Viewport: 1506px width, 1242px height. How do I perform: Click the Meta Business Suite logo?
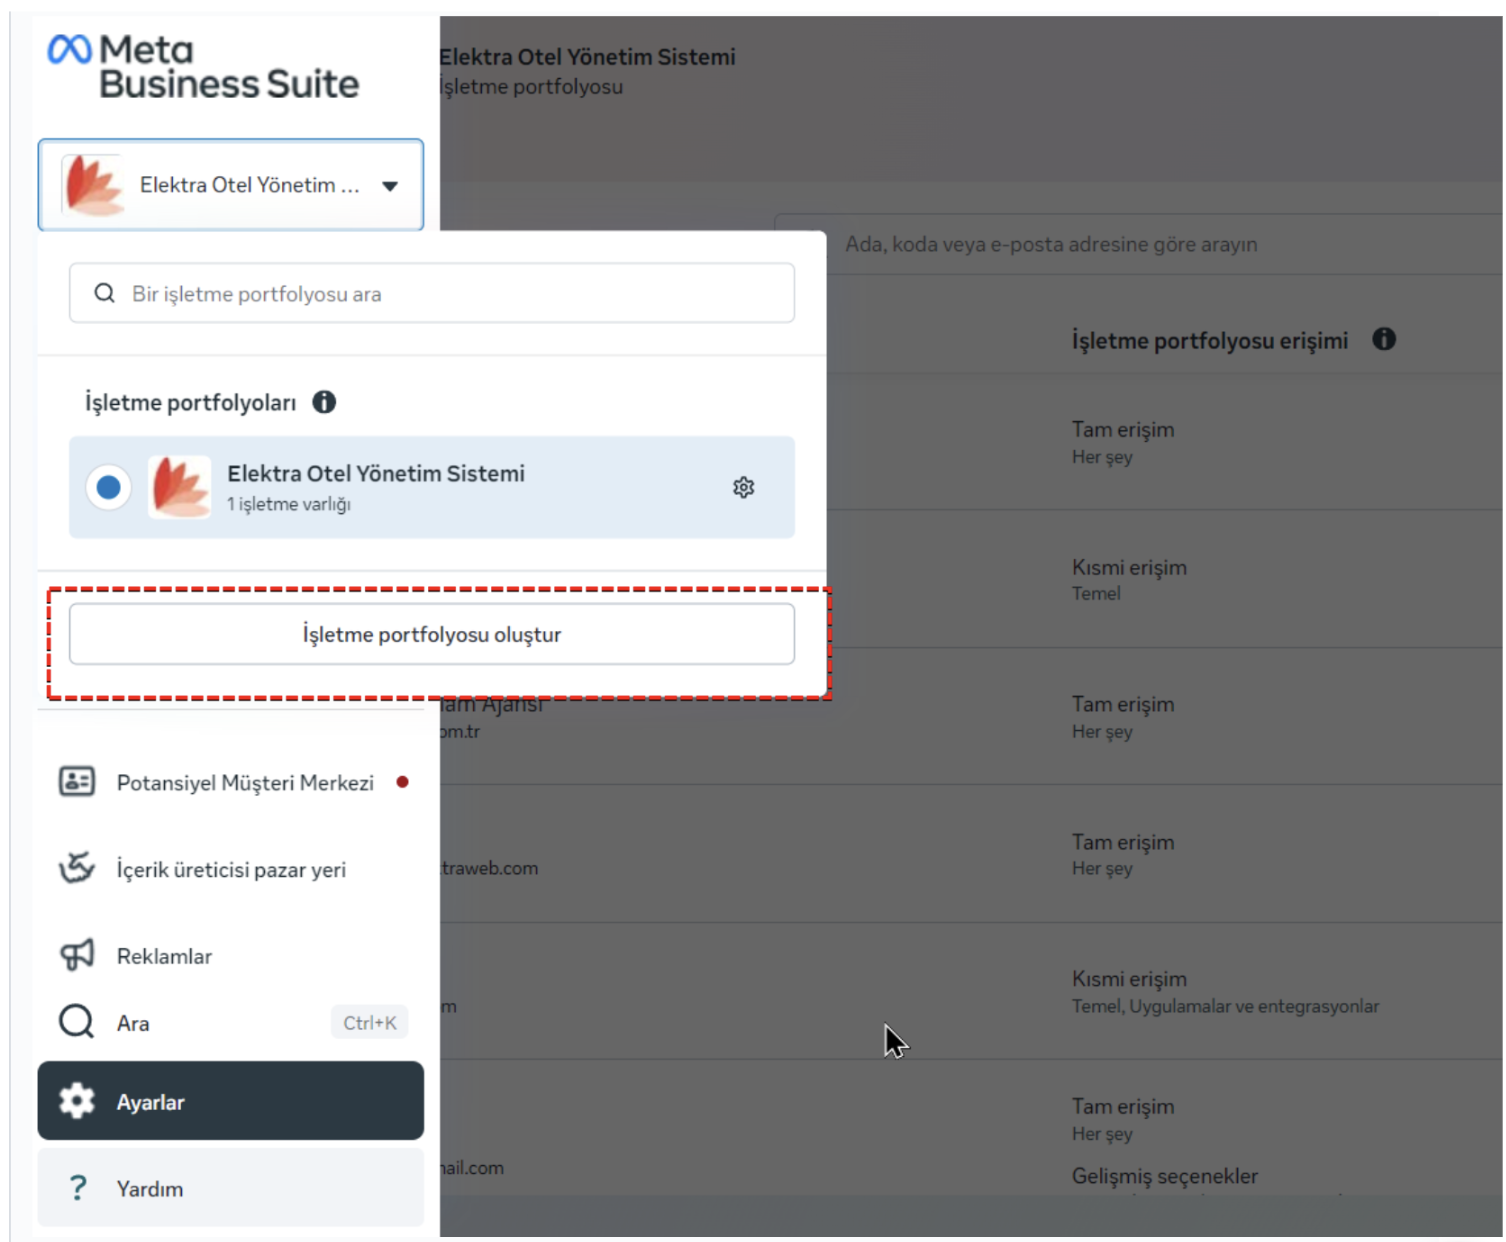click(x=204, y=67)
